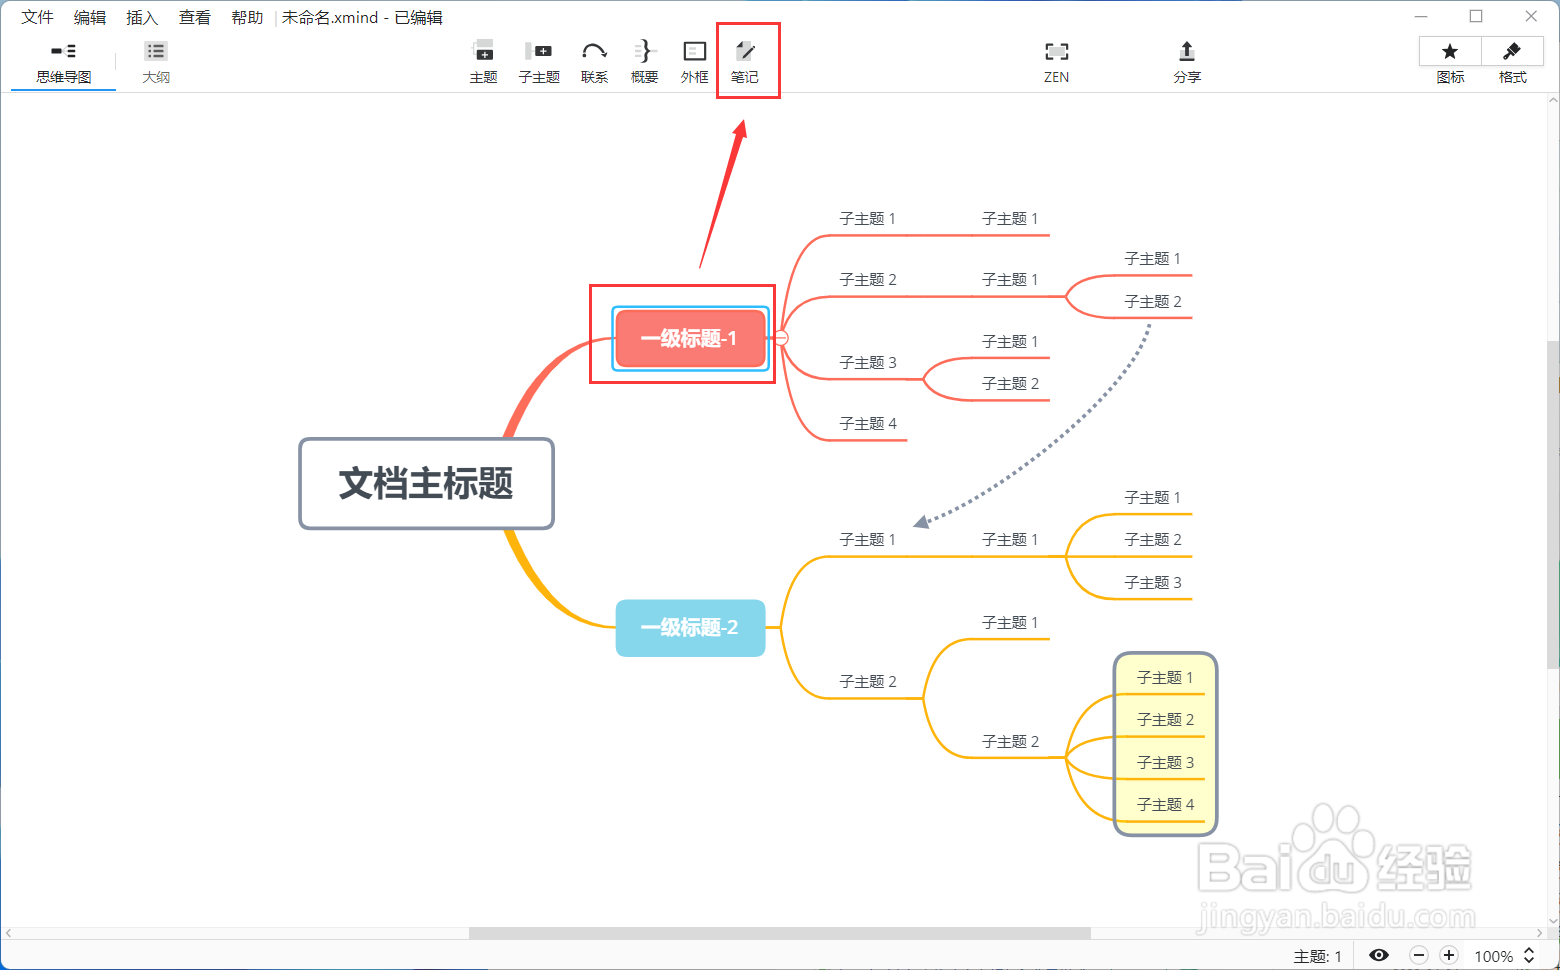Enter ZEN mode
The image size is (1560, 970).
tap(1056, 62)
